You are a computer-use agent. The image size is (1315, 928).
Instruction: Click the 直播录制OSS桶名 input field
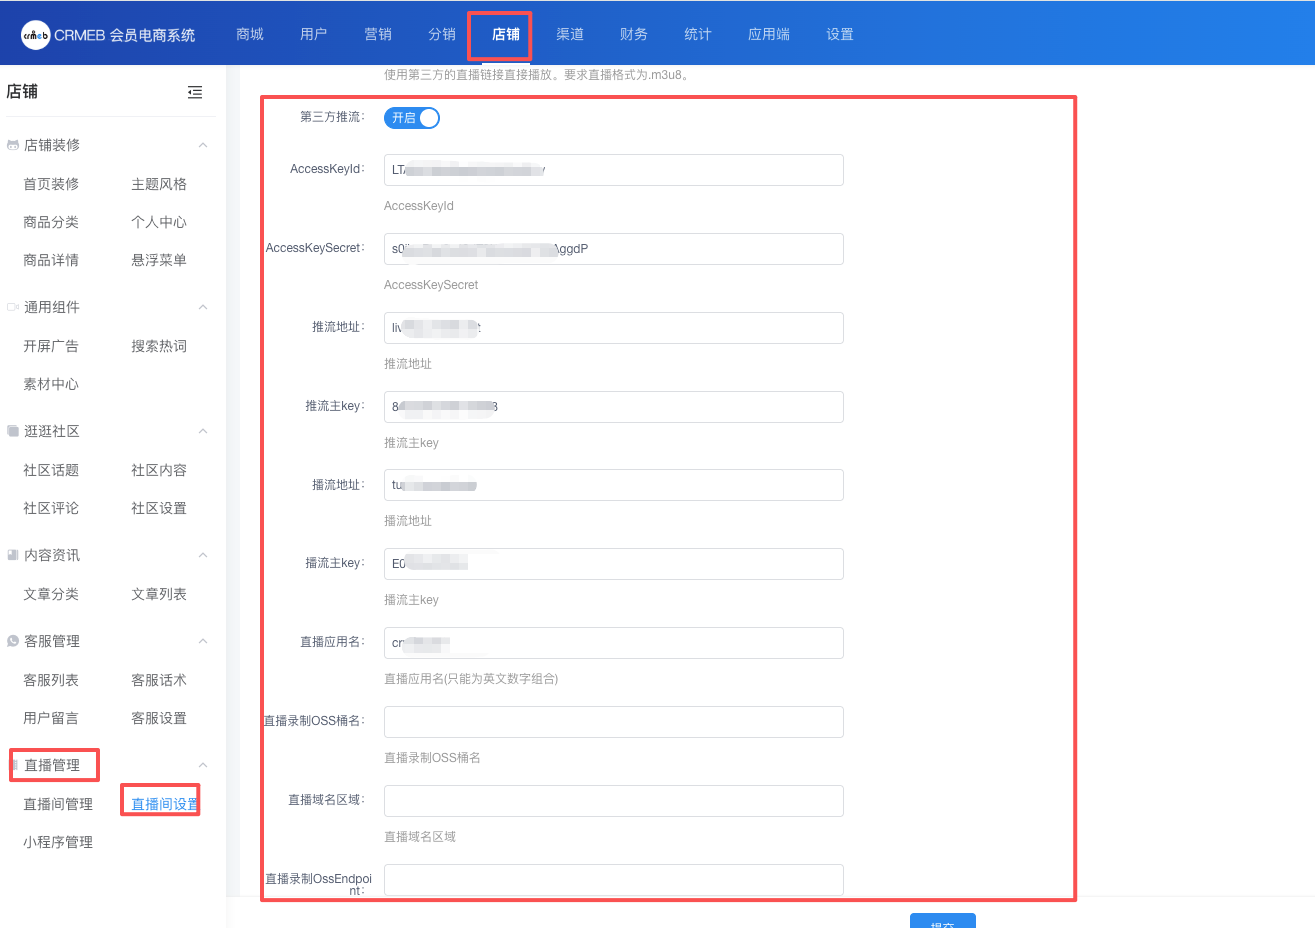pyautogui.click(x=613, y=722)
